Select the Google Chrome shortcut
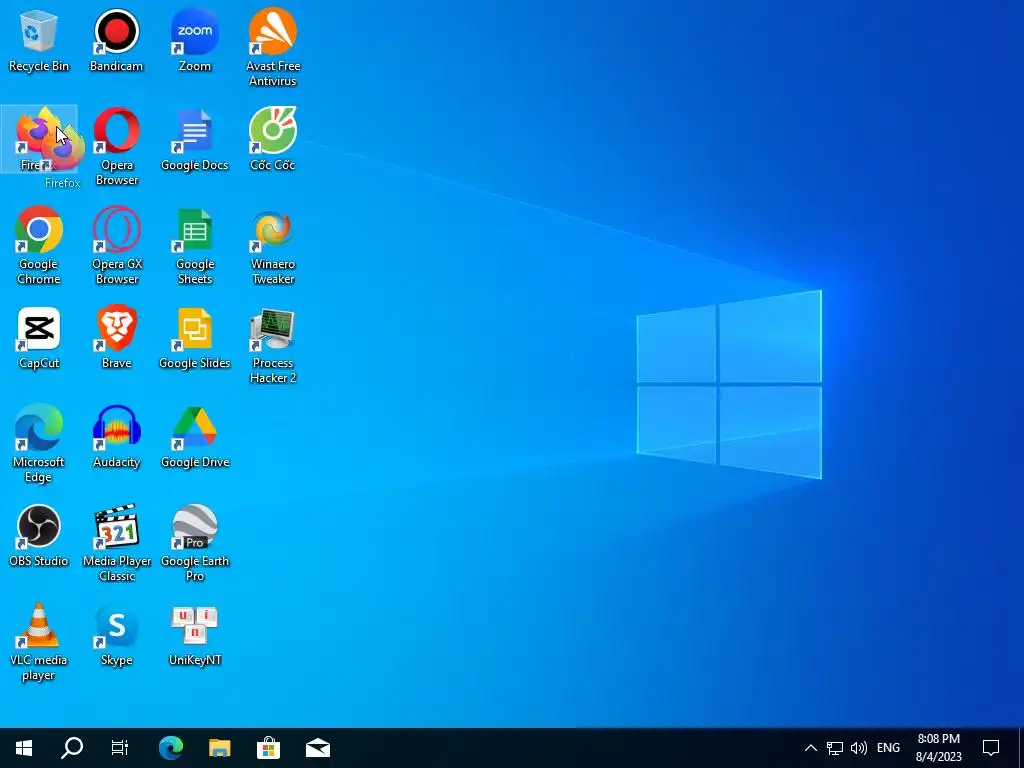 (x=39, y=246)
